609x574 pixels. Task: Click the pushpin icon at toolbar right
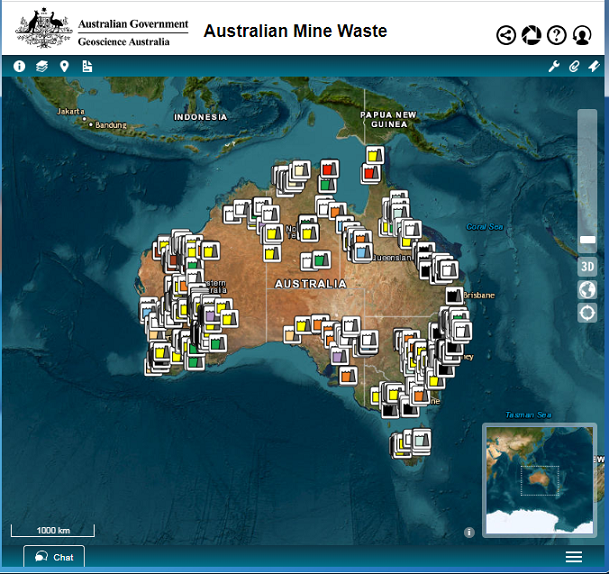tap(594, 66)
